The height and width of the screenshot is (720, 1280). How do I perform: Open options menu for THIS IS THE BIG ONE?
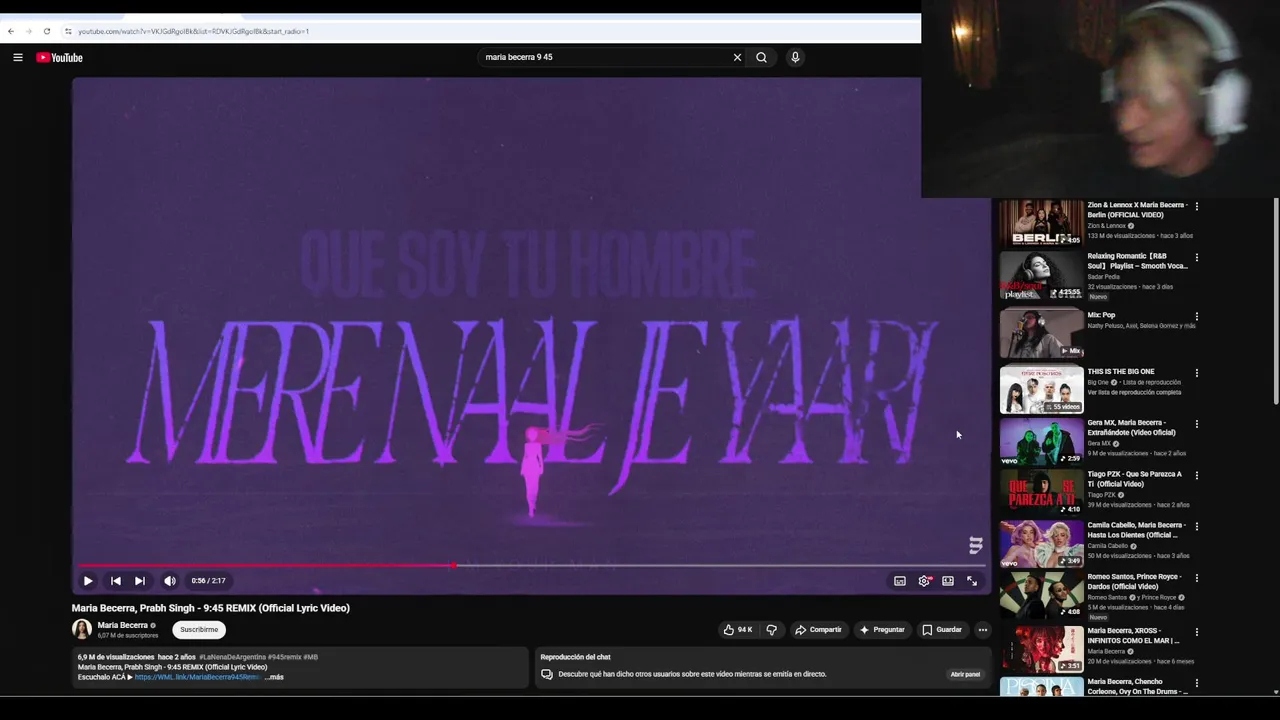coord(1197,373)
